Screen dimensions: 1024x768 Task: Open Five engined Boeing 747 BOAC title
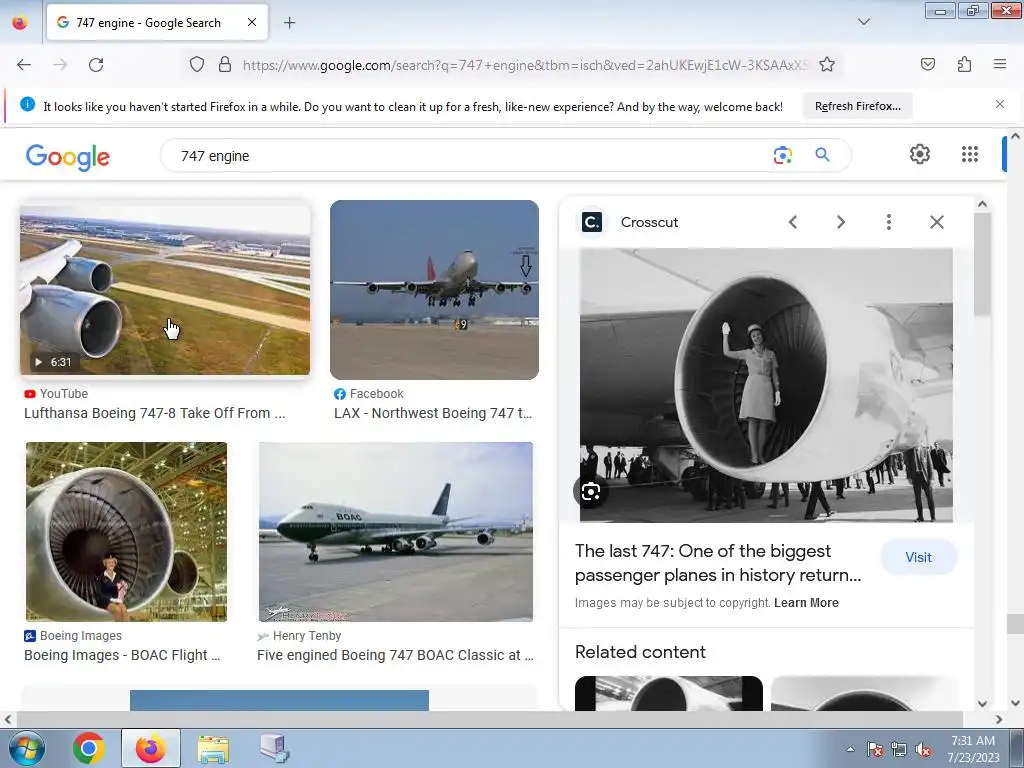tap(395, 655)
